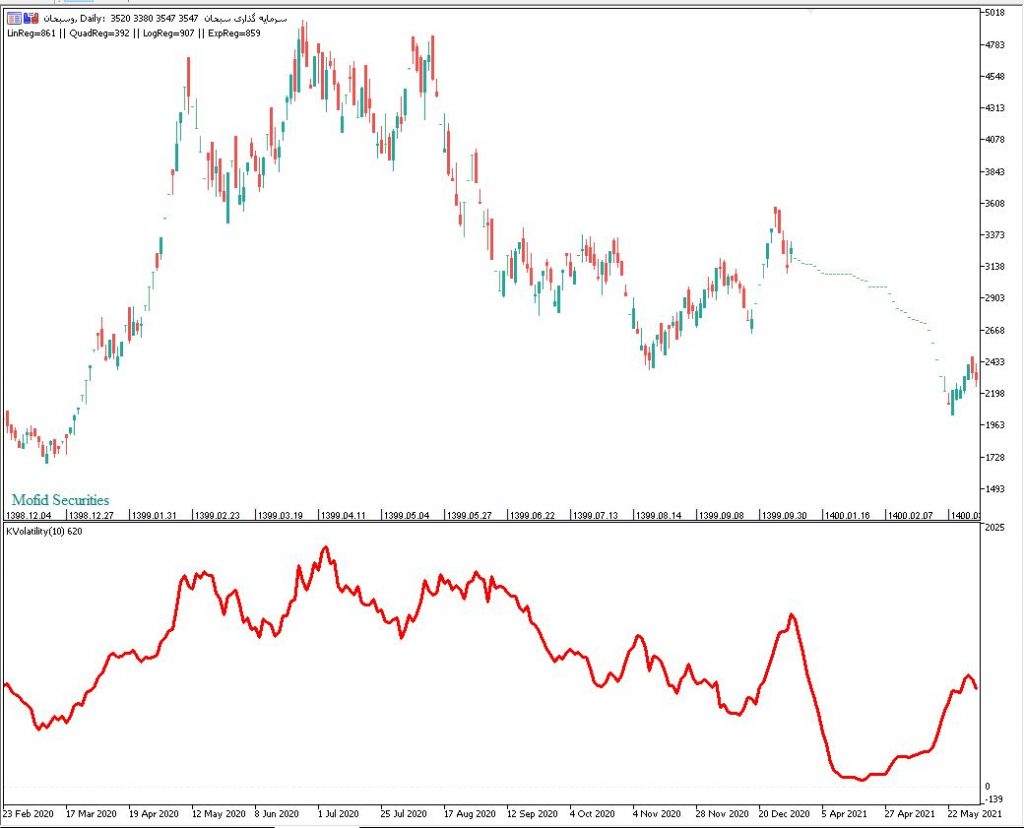Image resolution: width=1024 pixels, height=828 pixels.
Task: Click the 1398.12.04 date label
Action: tap(28, 515)
